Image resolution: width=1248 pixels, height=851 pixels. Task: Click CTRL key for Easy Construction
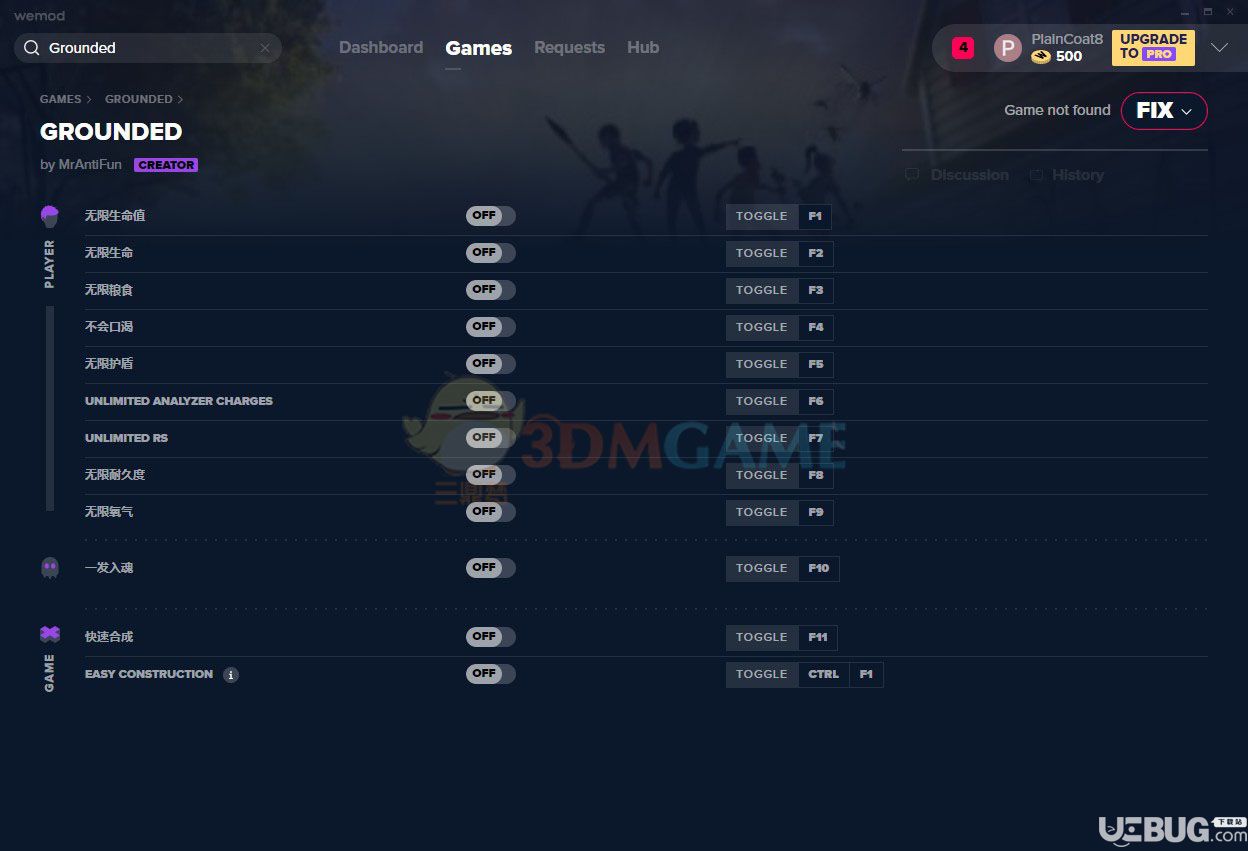tap(824, 674)
